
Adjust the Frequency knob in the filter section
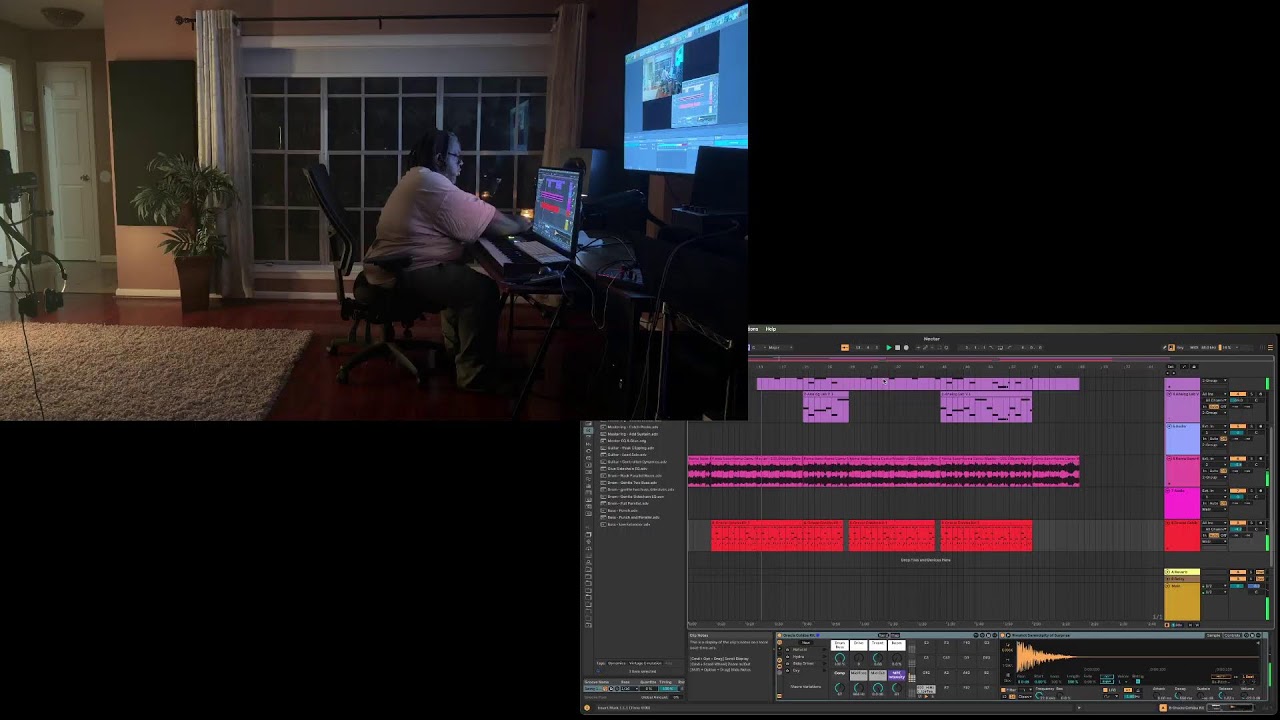pyautogui.click(x=1039, y=695)
